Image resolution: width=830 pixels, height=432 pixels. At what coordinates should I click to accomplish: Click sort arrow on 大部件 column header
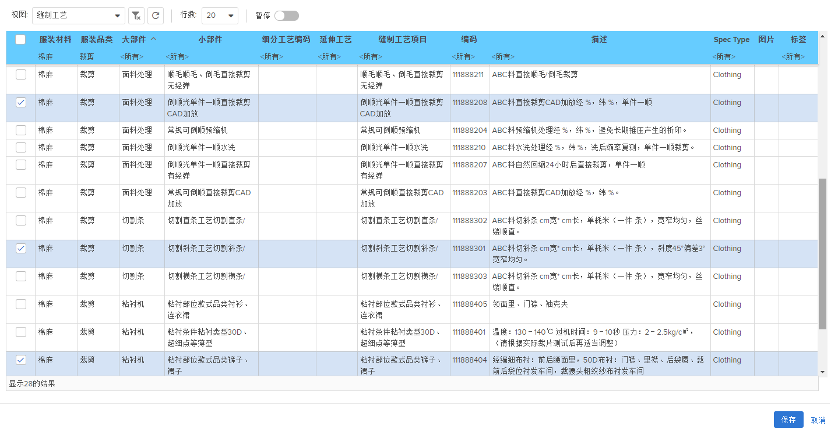click(x=154, y=39)
